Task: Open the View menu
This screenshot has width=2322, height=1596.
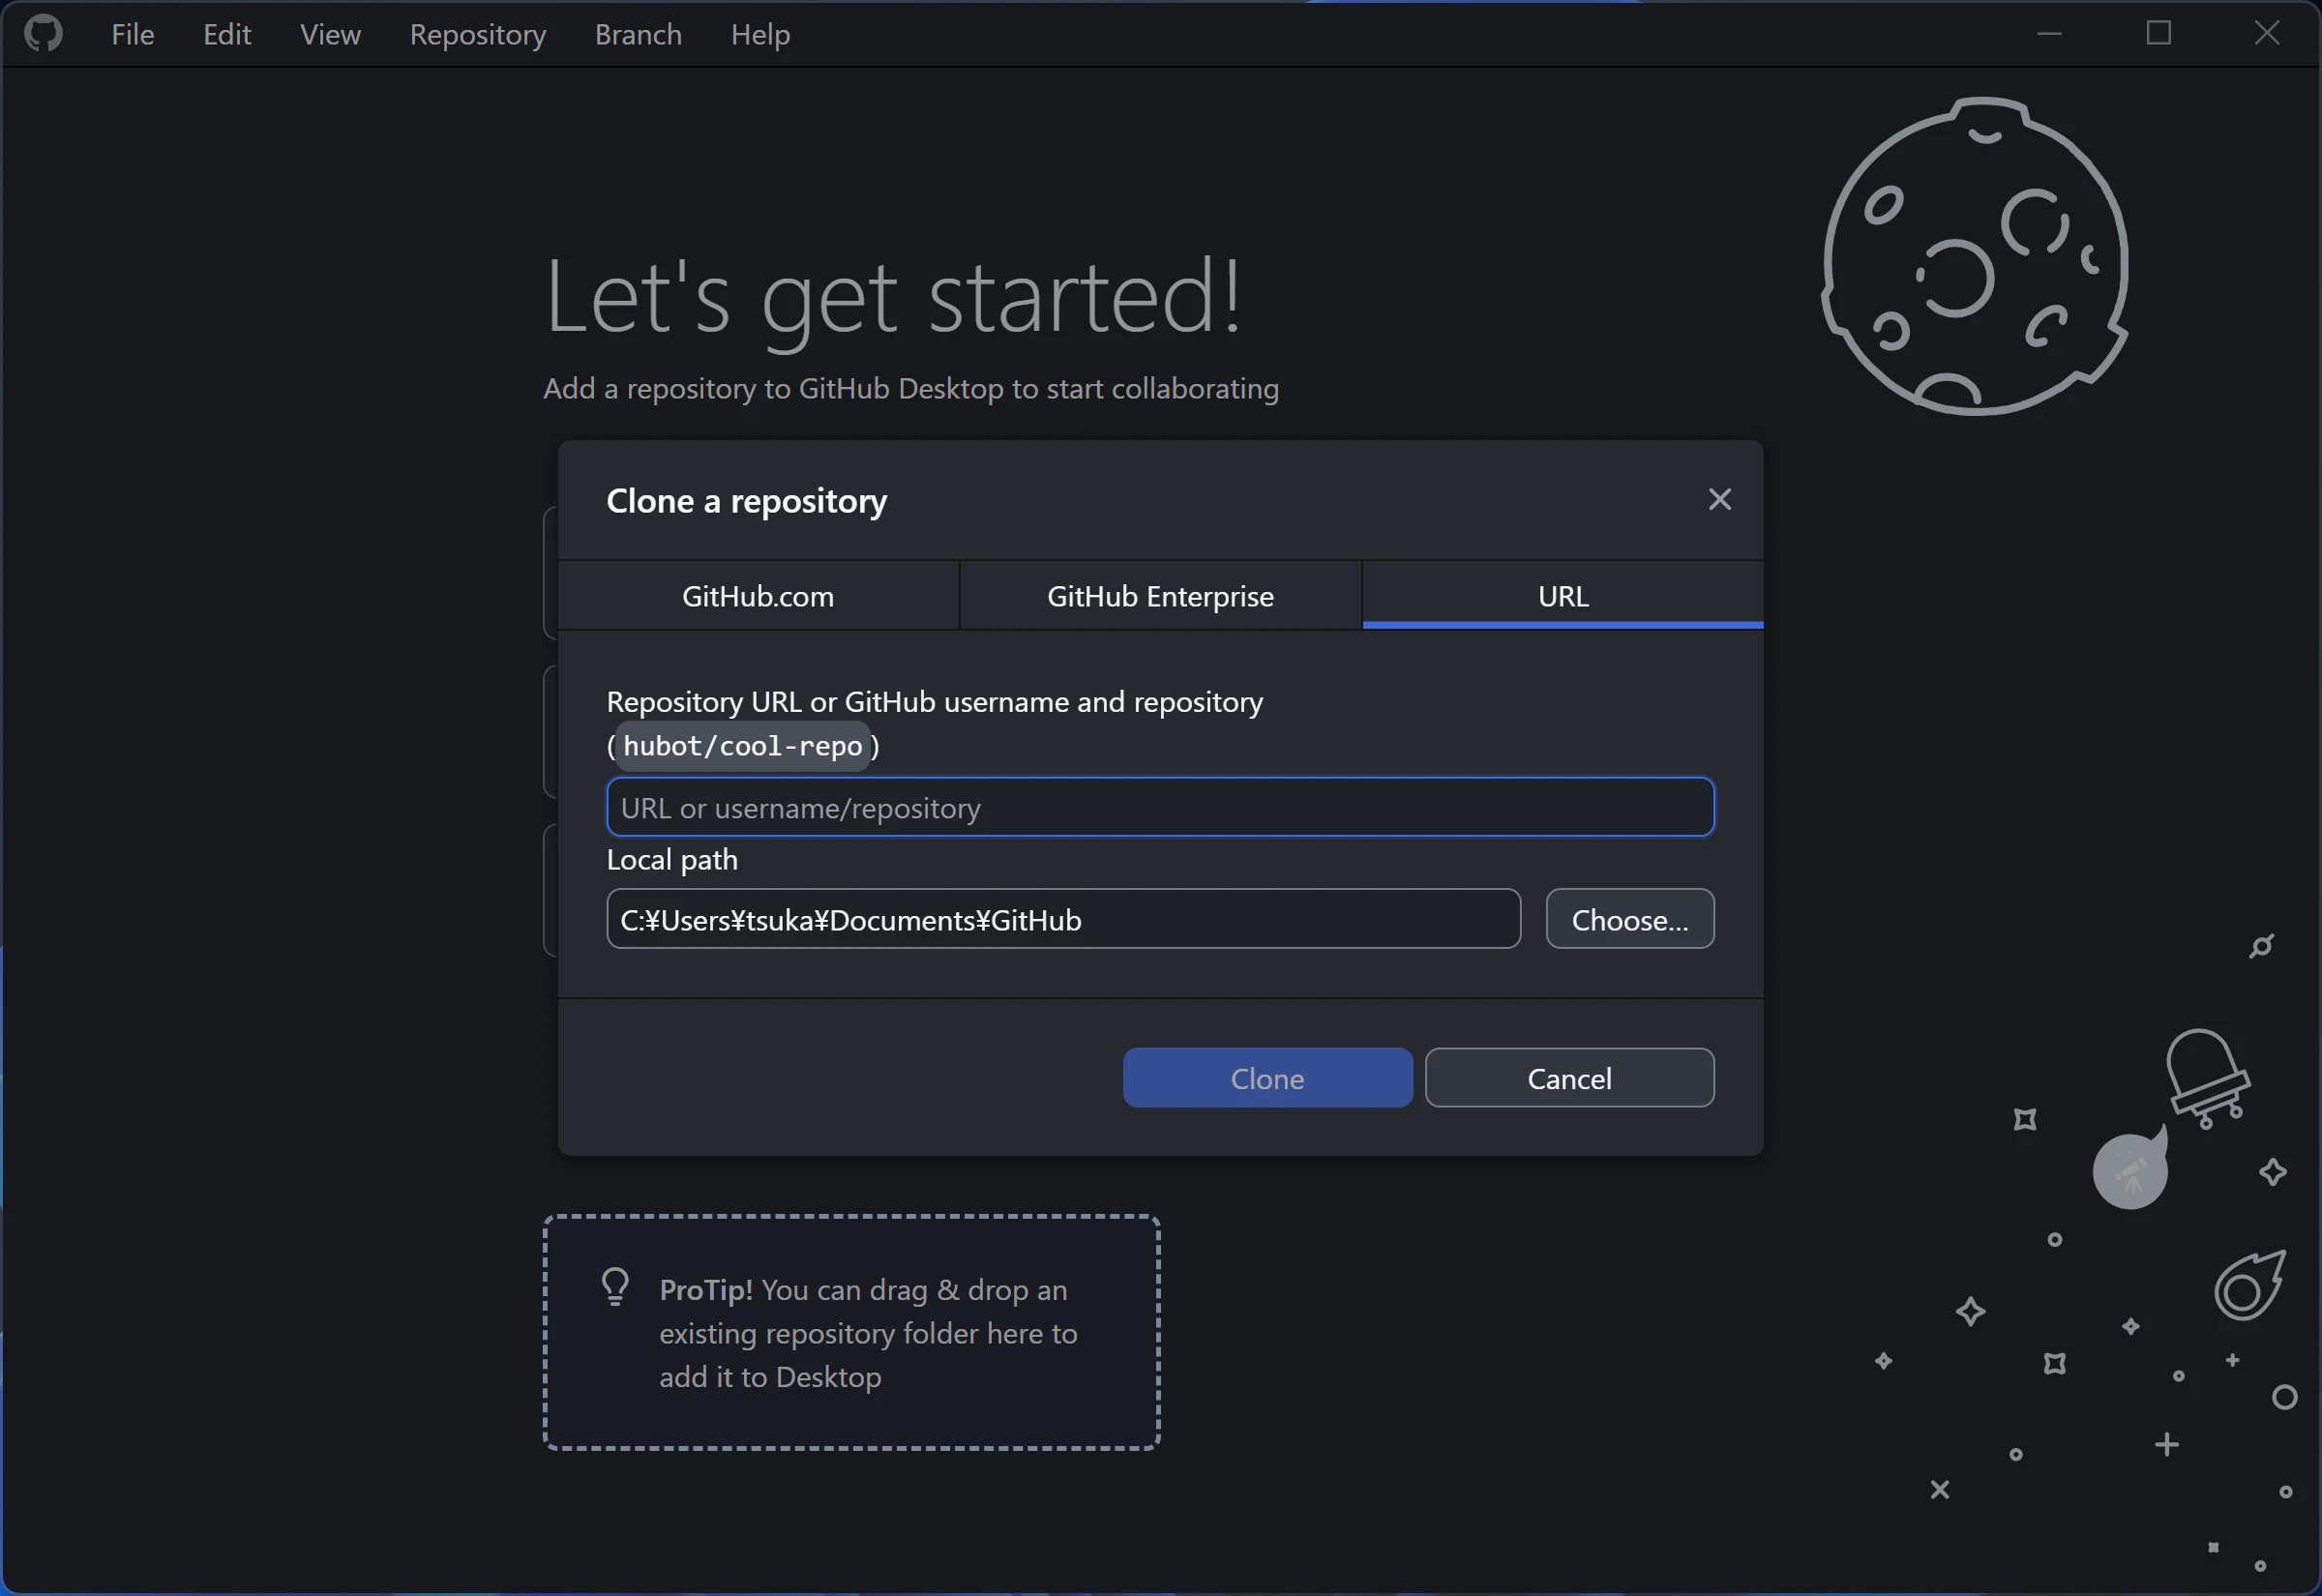Action: (330, 35)
